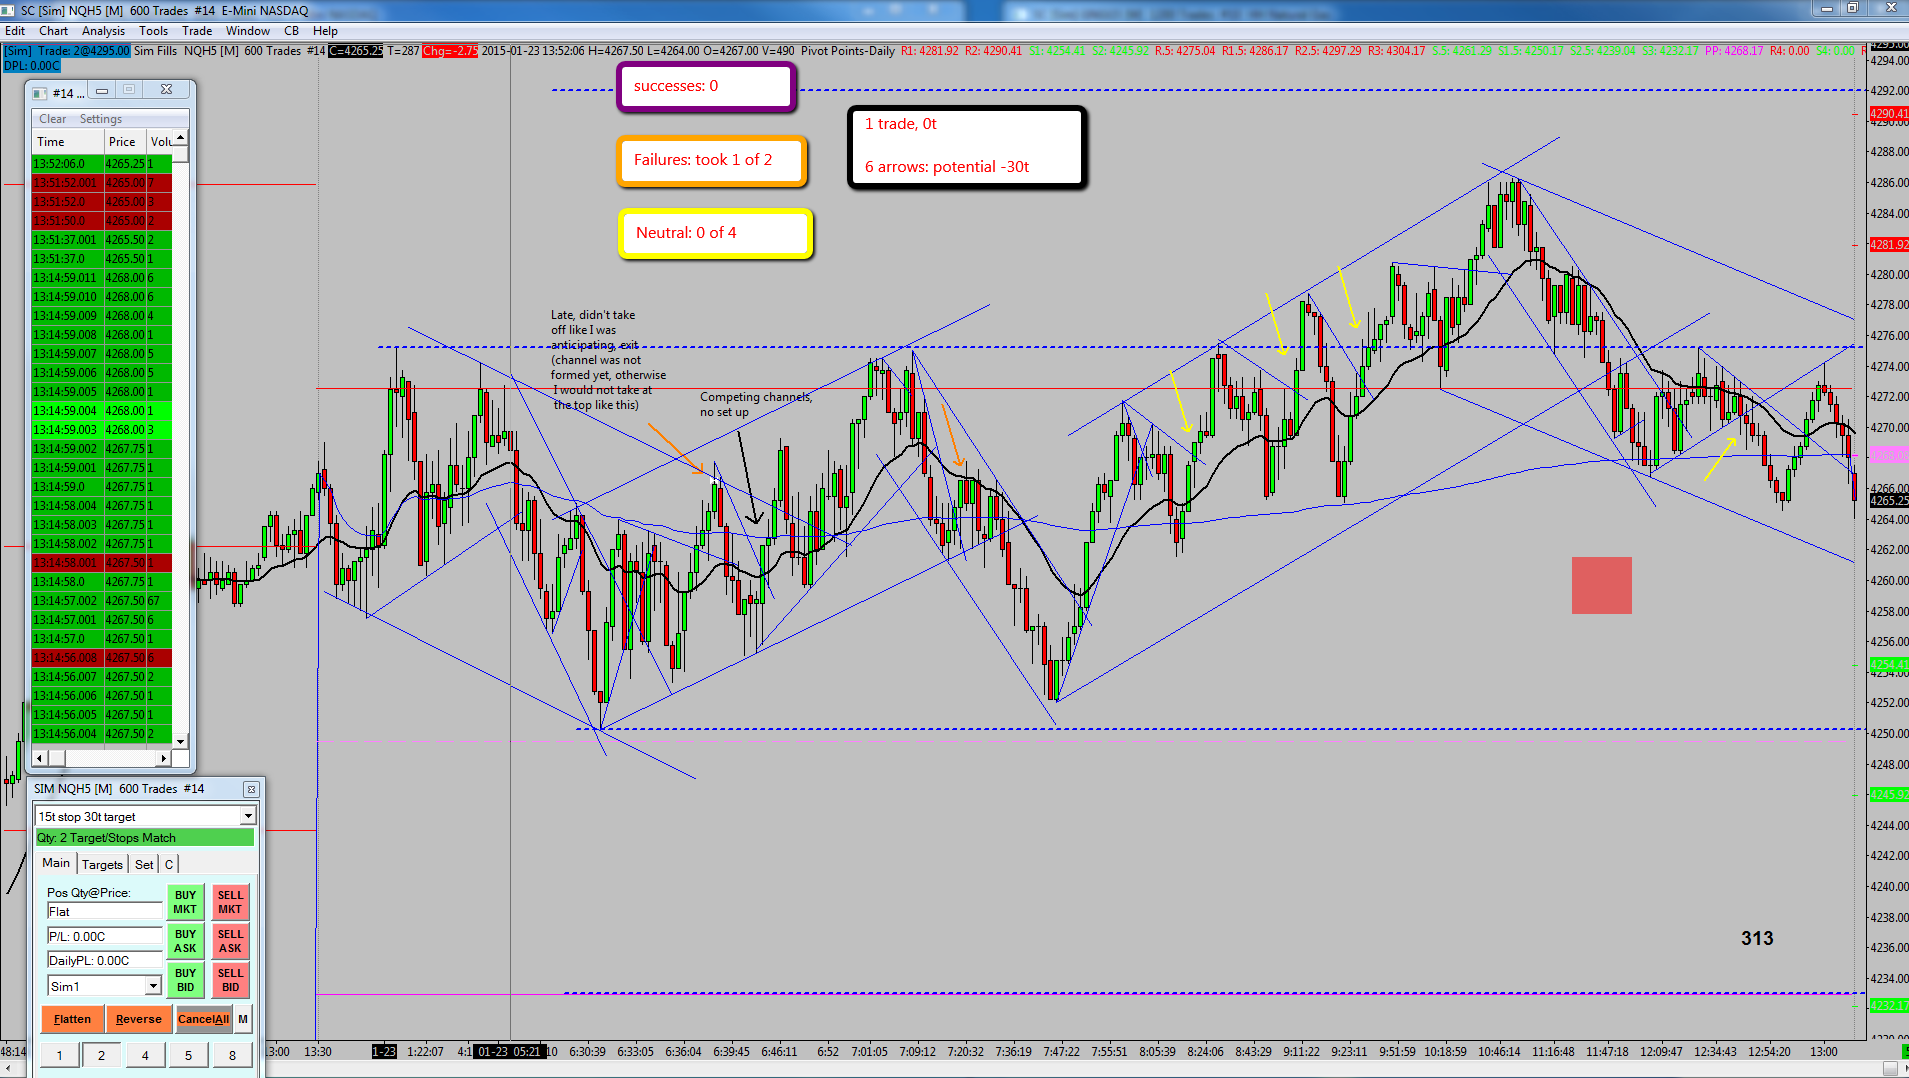The height and width of the screenshot is (1078, 1909).
Task: Open the CB menu
Action: point(291,31)
